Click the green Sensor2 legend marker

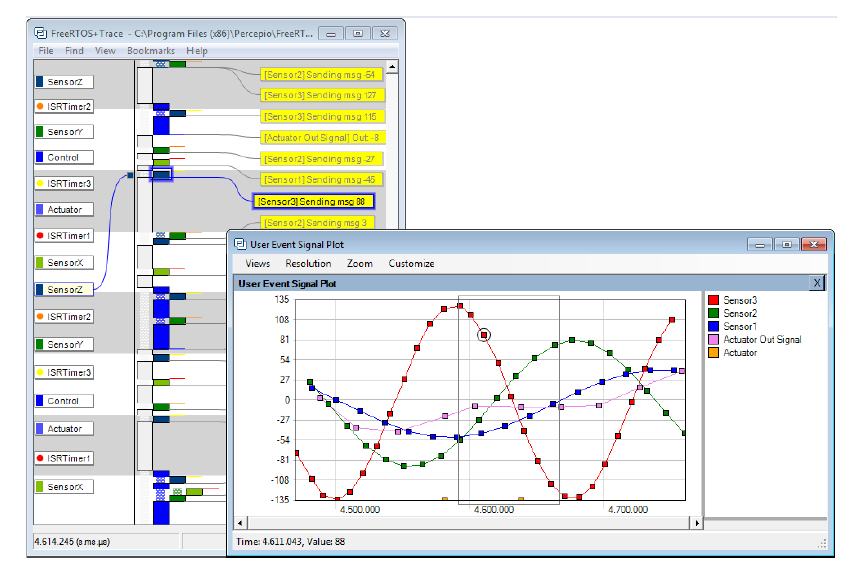(x=713, y=313)
